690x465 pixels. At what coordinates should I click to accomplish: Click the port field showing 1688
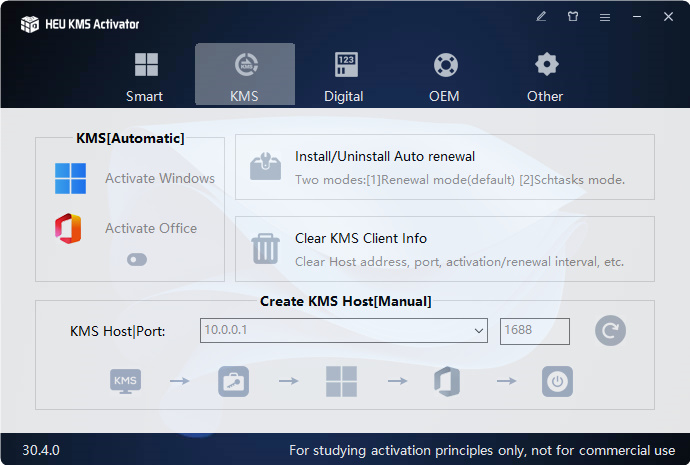pyautogui.click(x=535, y=331)
